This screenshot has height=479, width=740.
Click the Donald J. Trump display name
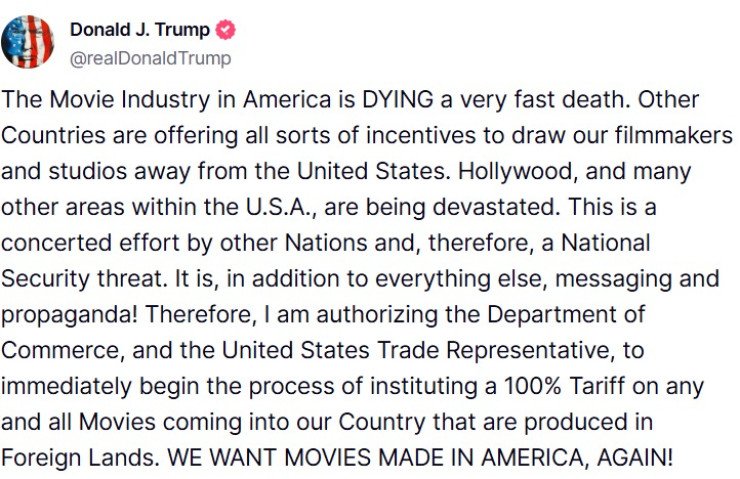pyautogui.click(x=139, y=30)
